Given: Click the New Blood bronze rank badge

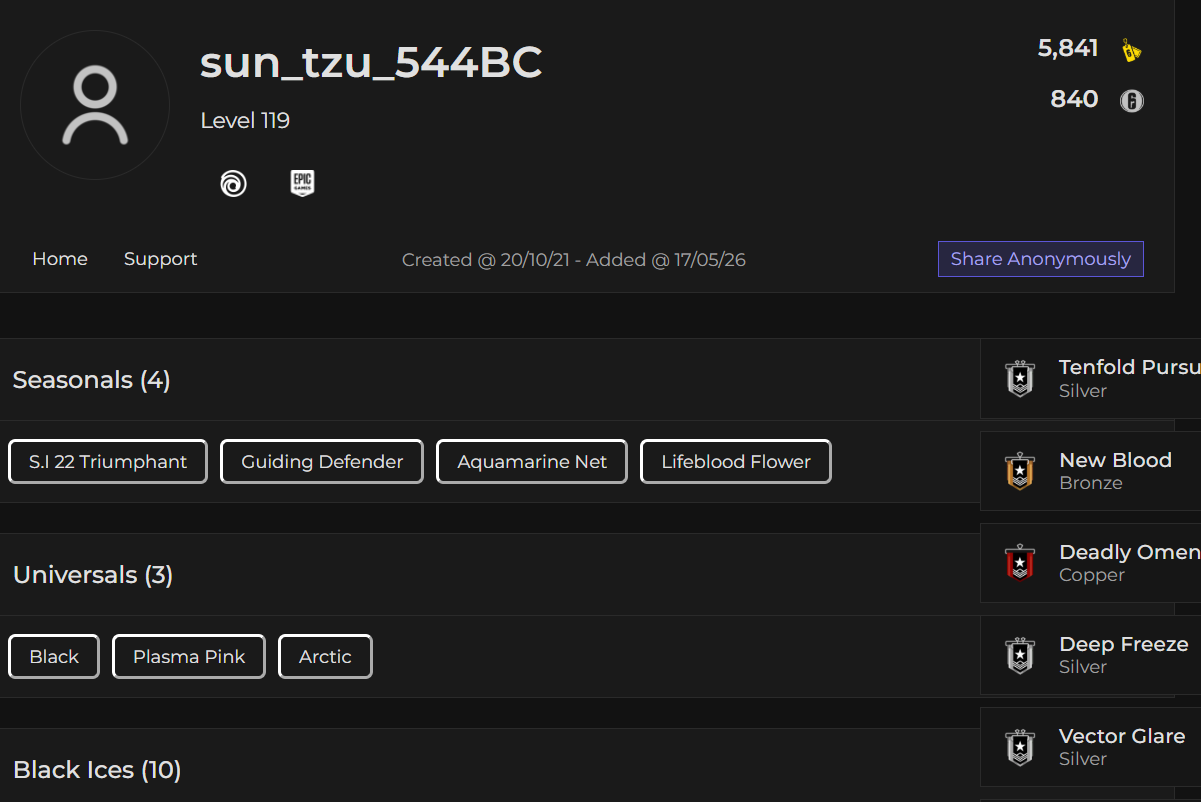Looking at the screenshot, I should (1020, 471).
